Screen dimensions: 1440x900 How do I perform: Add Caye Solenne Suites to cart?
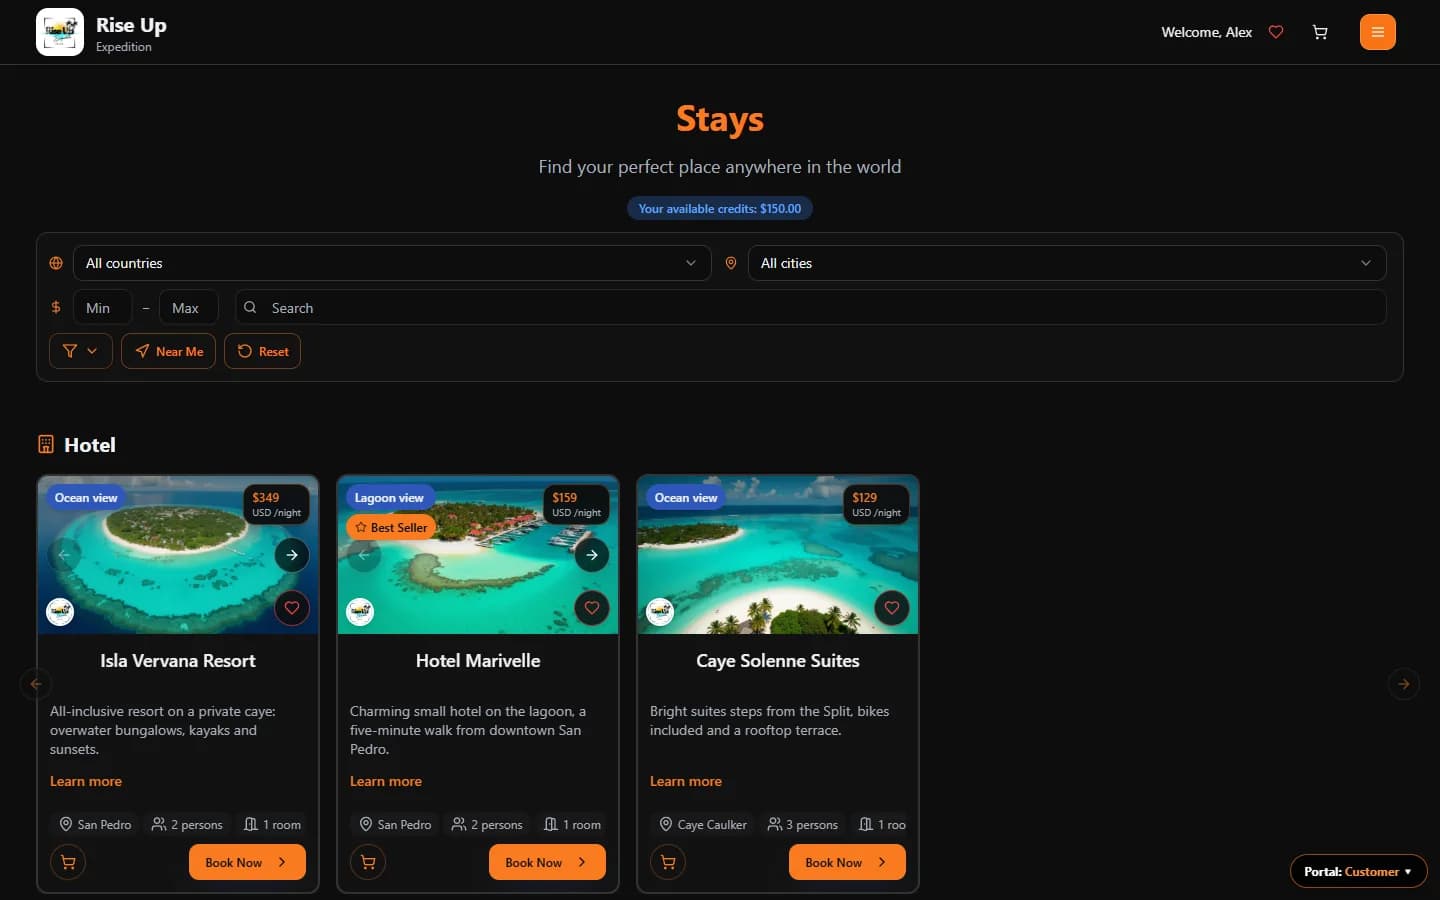[x=668, y=862]
